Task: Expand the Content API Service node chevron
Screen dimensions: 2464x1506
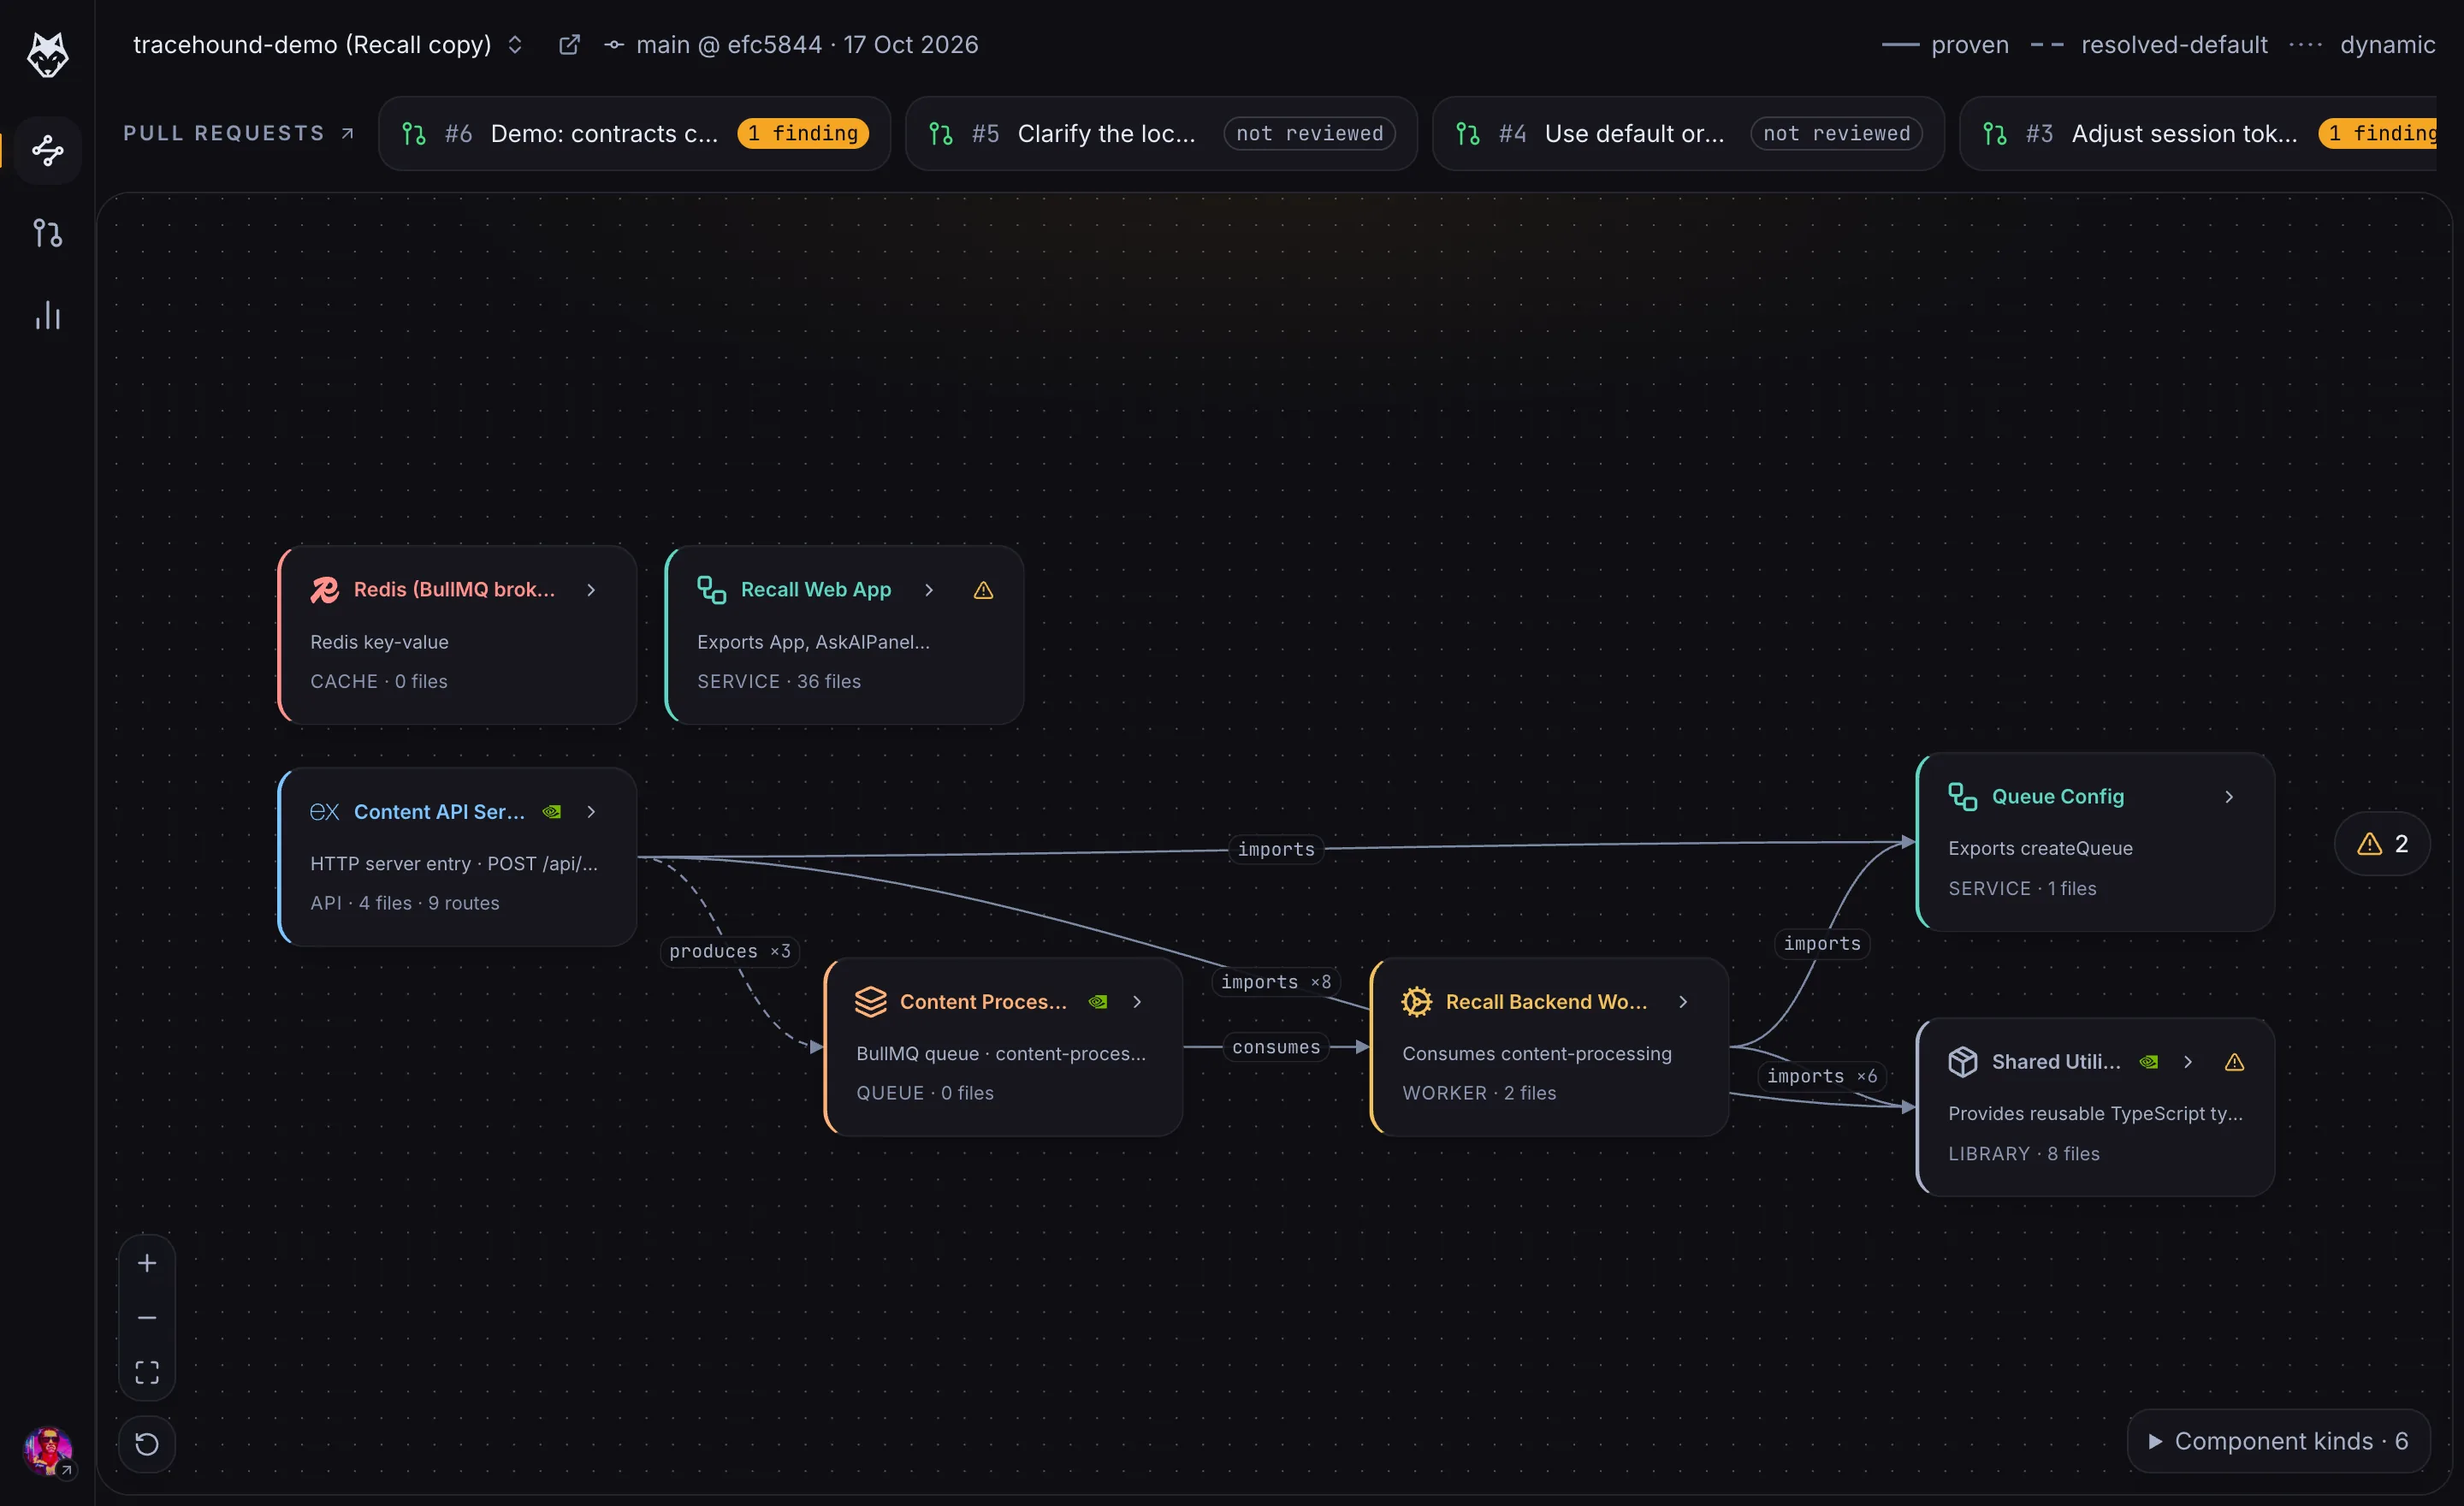Action: [x=591, y=812]
